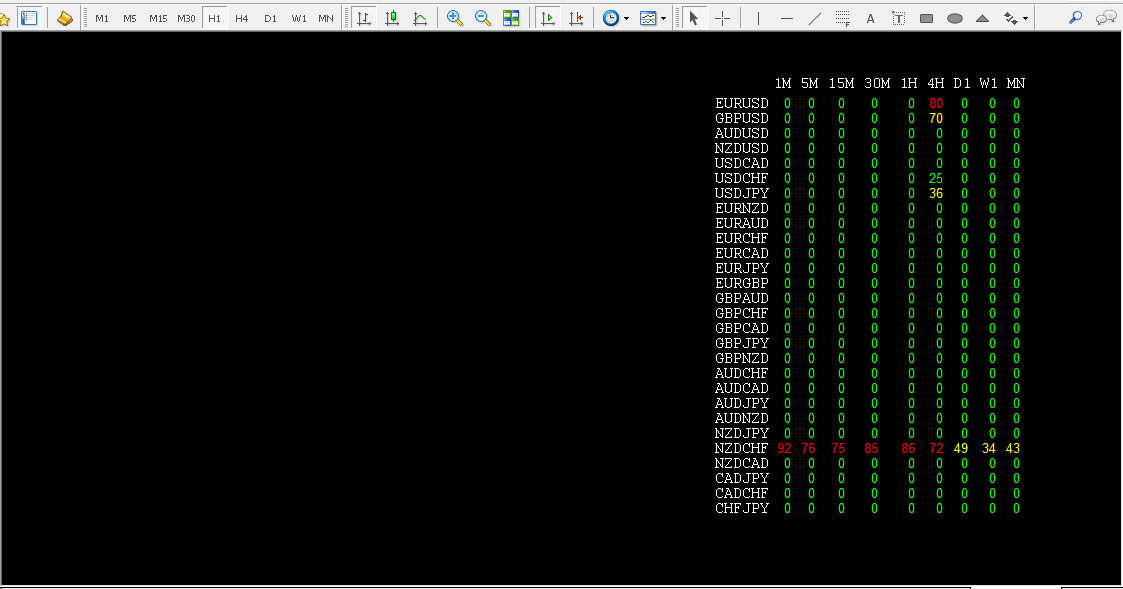Zoom in on the chart
Image resolution: width=1123 pixels, height=589 pixels.
[x=455, y=18]
